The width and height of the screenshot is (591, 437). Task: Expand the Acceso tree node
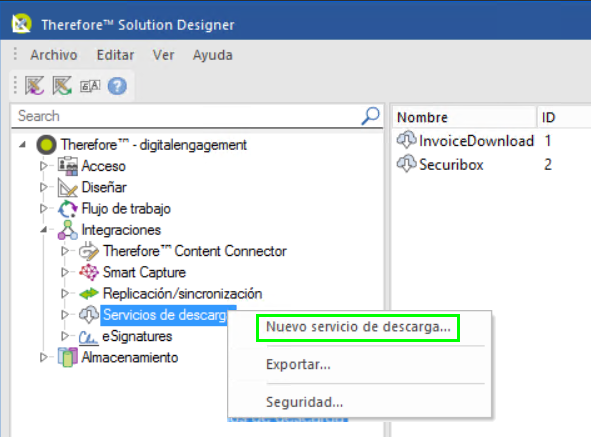[44, 166]
